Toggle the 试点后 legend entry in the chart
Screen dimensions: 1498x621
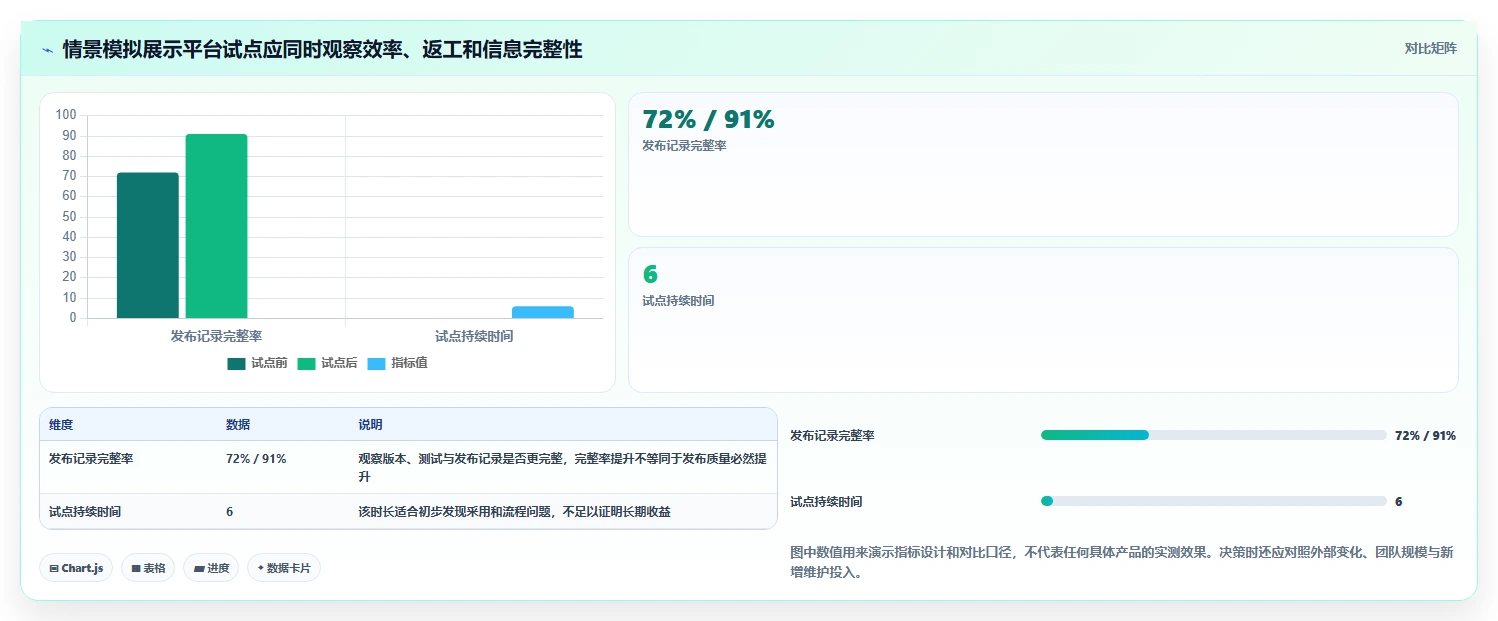[x=327, y=363]
